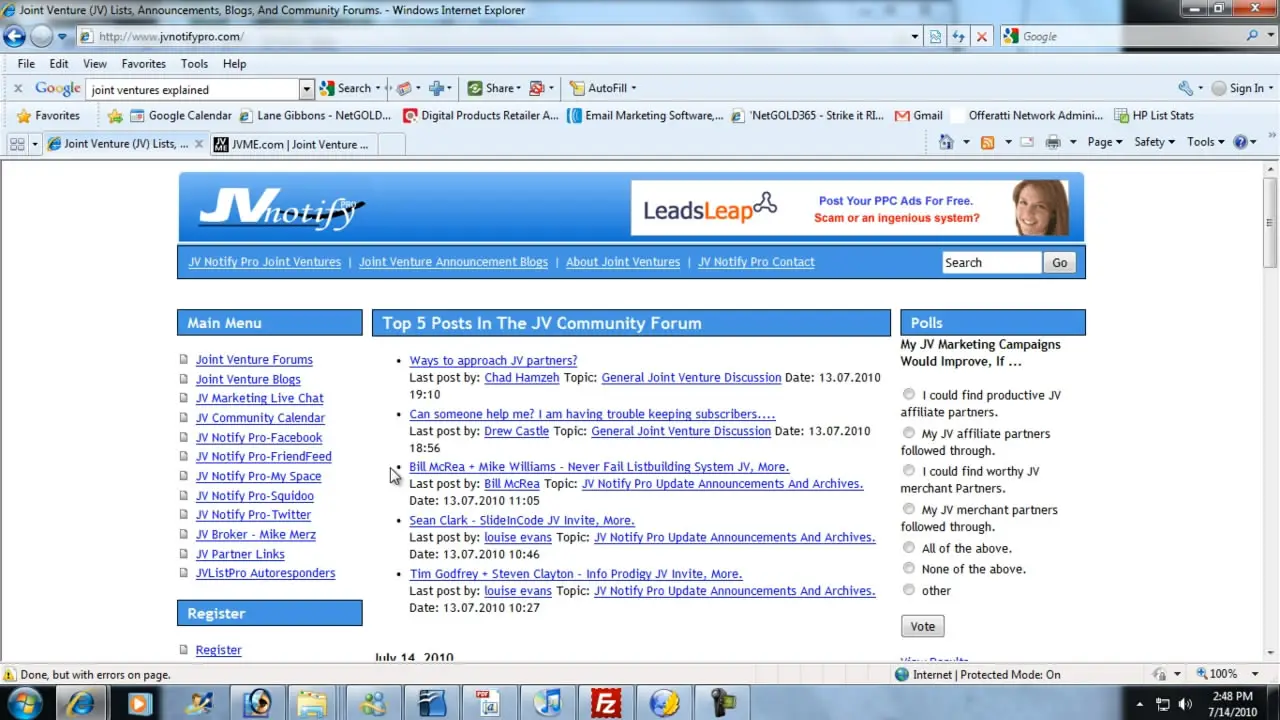Viewport: 1280px width, 720px height.
Task: Go back with the browser Back arrow
Action: point(14,37)
